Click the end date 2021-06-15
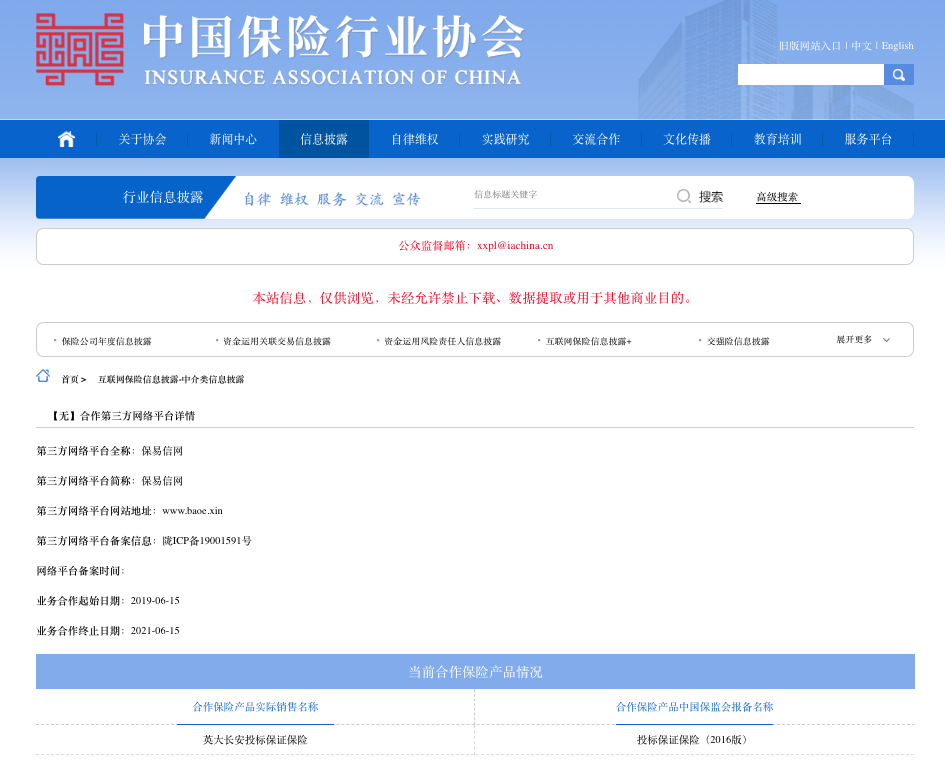Viewport: 945px width, 764px height. coord(155,631)
